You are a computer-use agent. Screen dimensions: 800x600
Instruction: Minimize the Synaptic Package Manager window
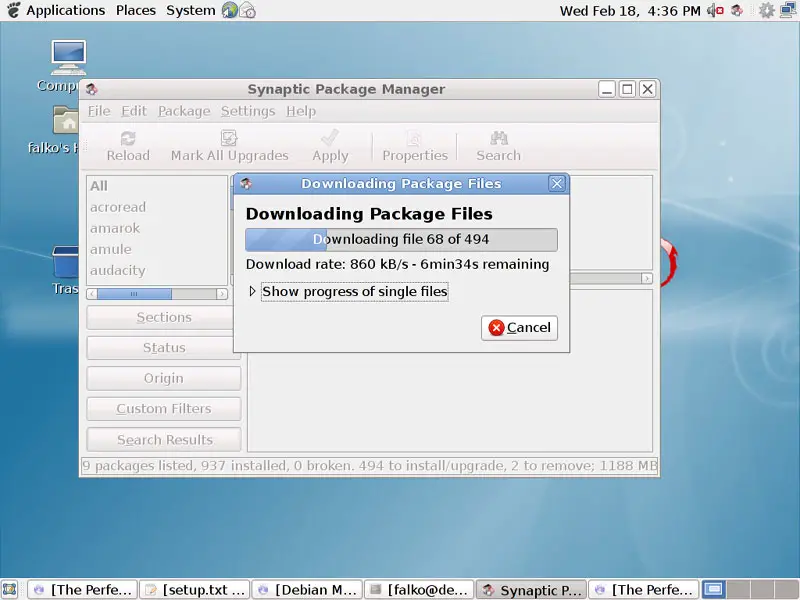click(607, 89)
